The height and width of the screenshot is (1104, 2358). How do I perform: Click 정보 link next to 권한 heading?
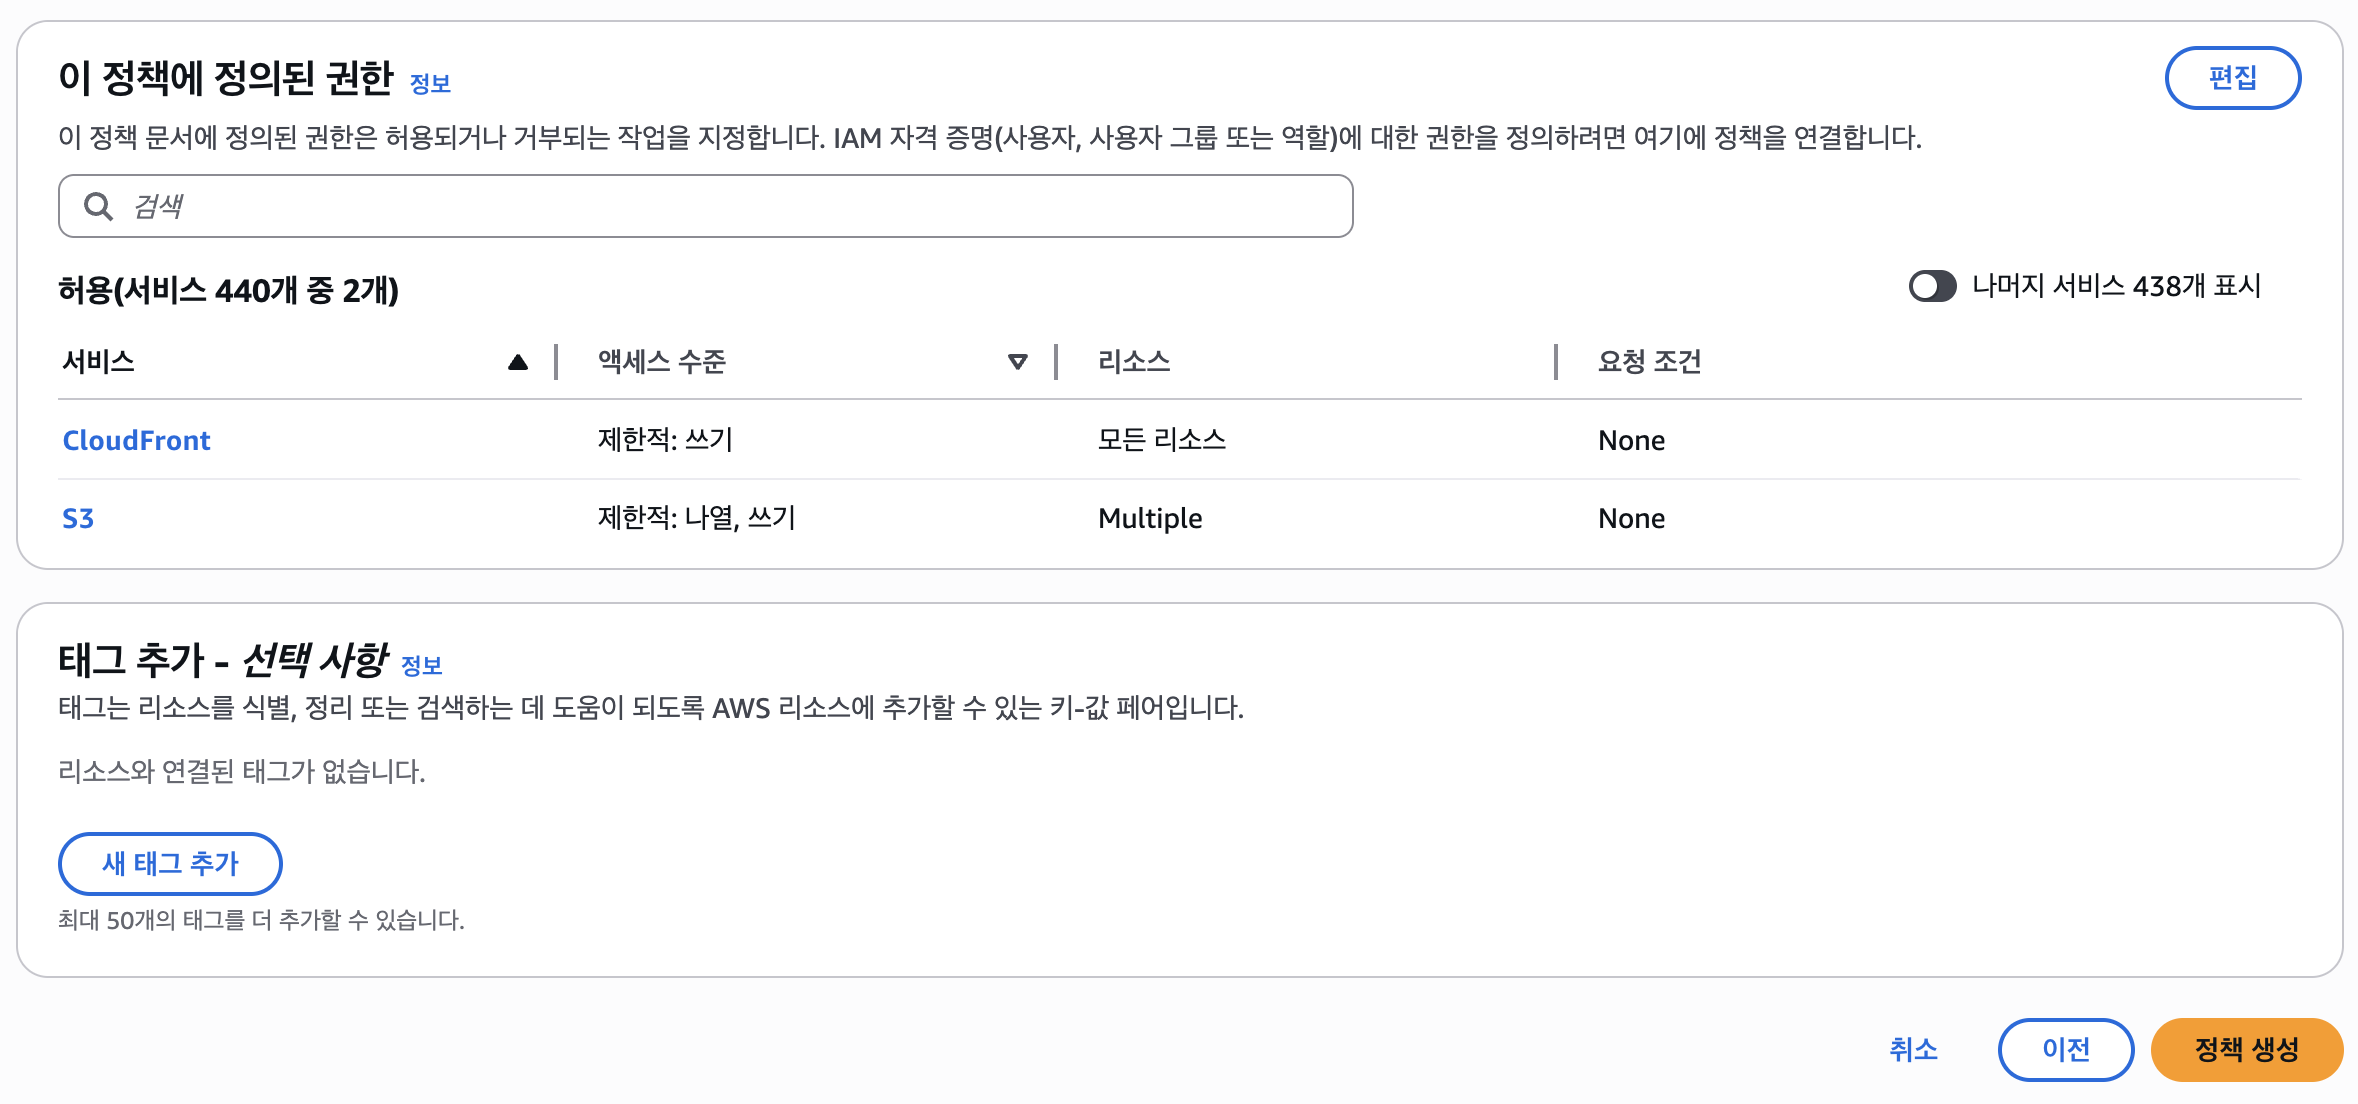click(x=430, y=84)
